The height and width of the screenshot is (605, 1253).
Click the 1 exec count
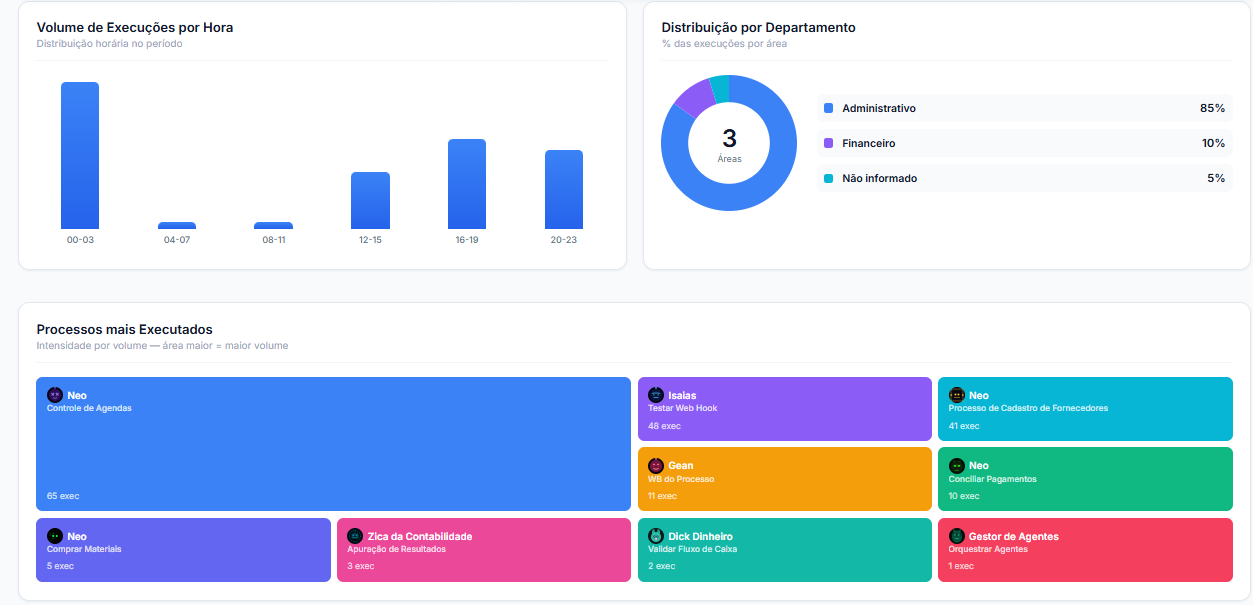pyautogui.click(x=961, y=566)
